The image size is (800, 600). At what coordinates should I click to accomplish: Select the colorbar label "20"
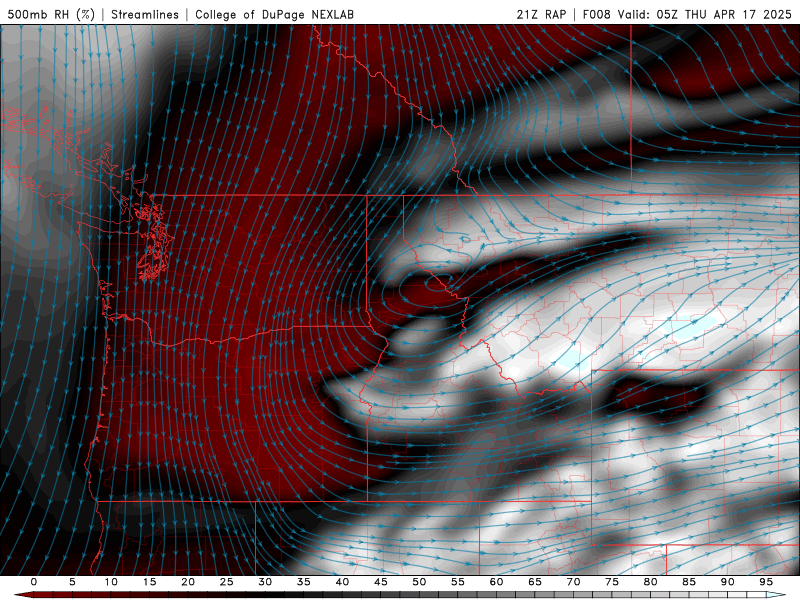(x=188, y=582)
